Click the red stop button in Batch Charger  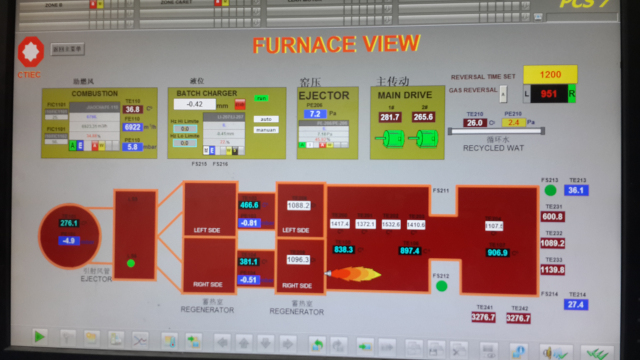click(240, 104)
